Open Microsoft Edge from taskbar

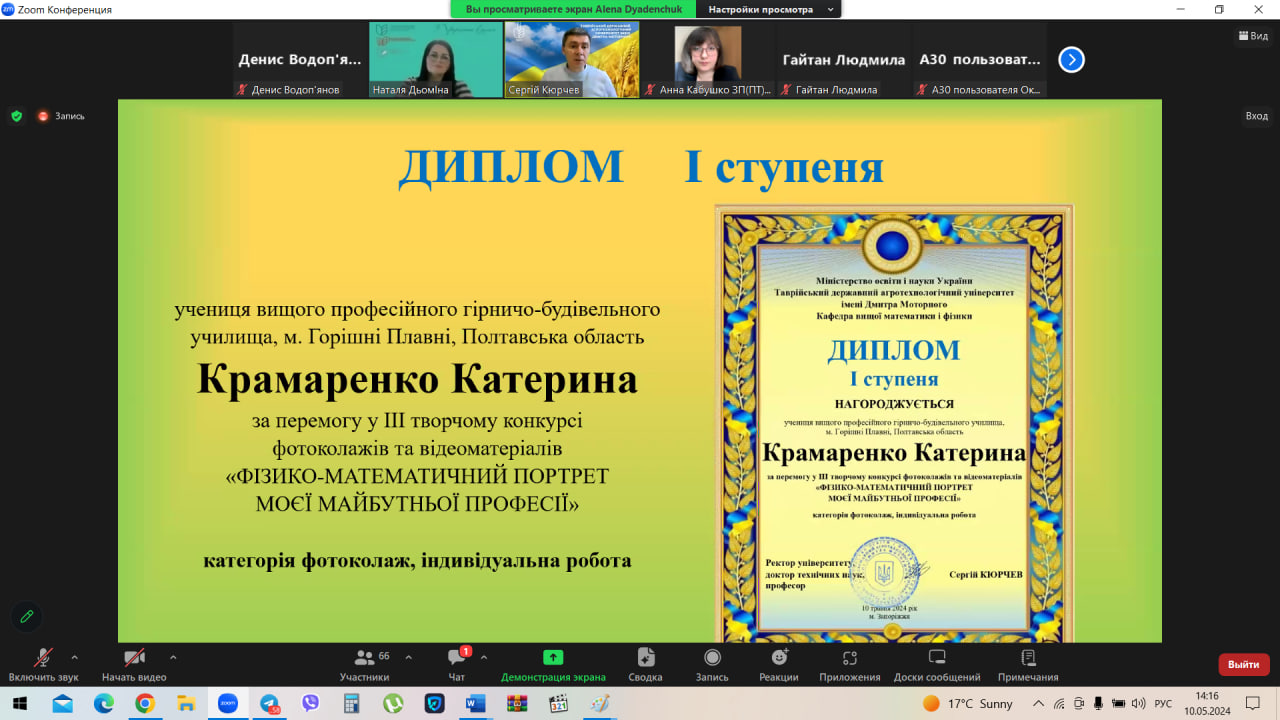[x=104, y=704]
